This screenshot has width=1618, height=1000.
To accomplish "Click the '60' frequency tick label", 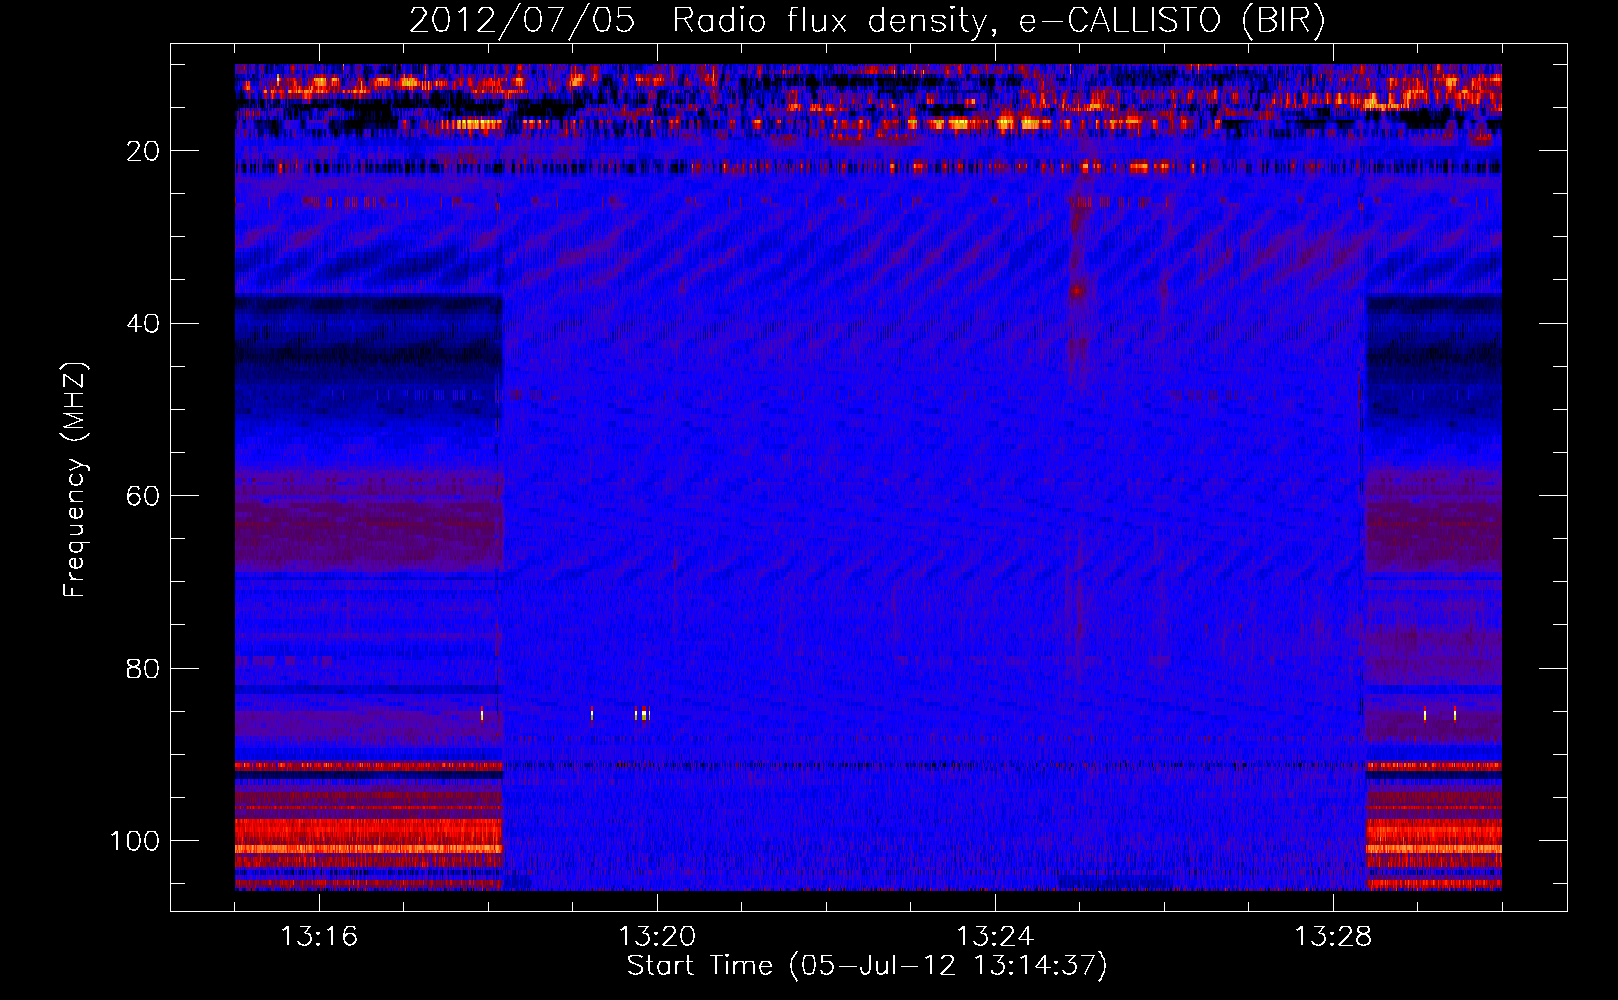I will (144, 496).
